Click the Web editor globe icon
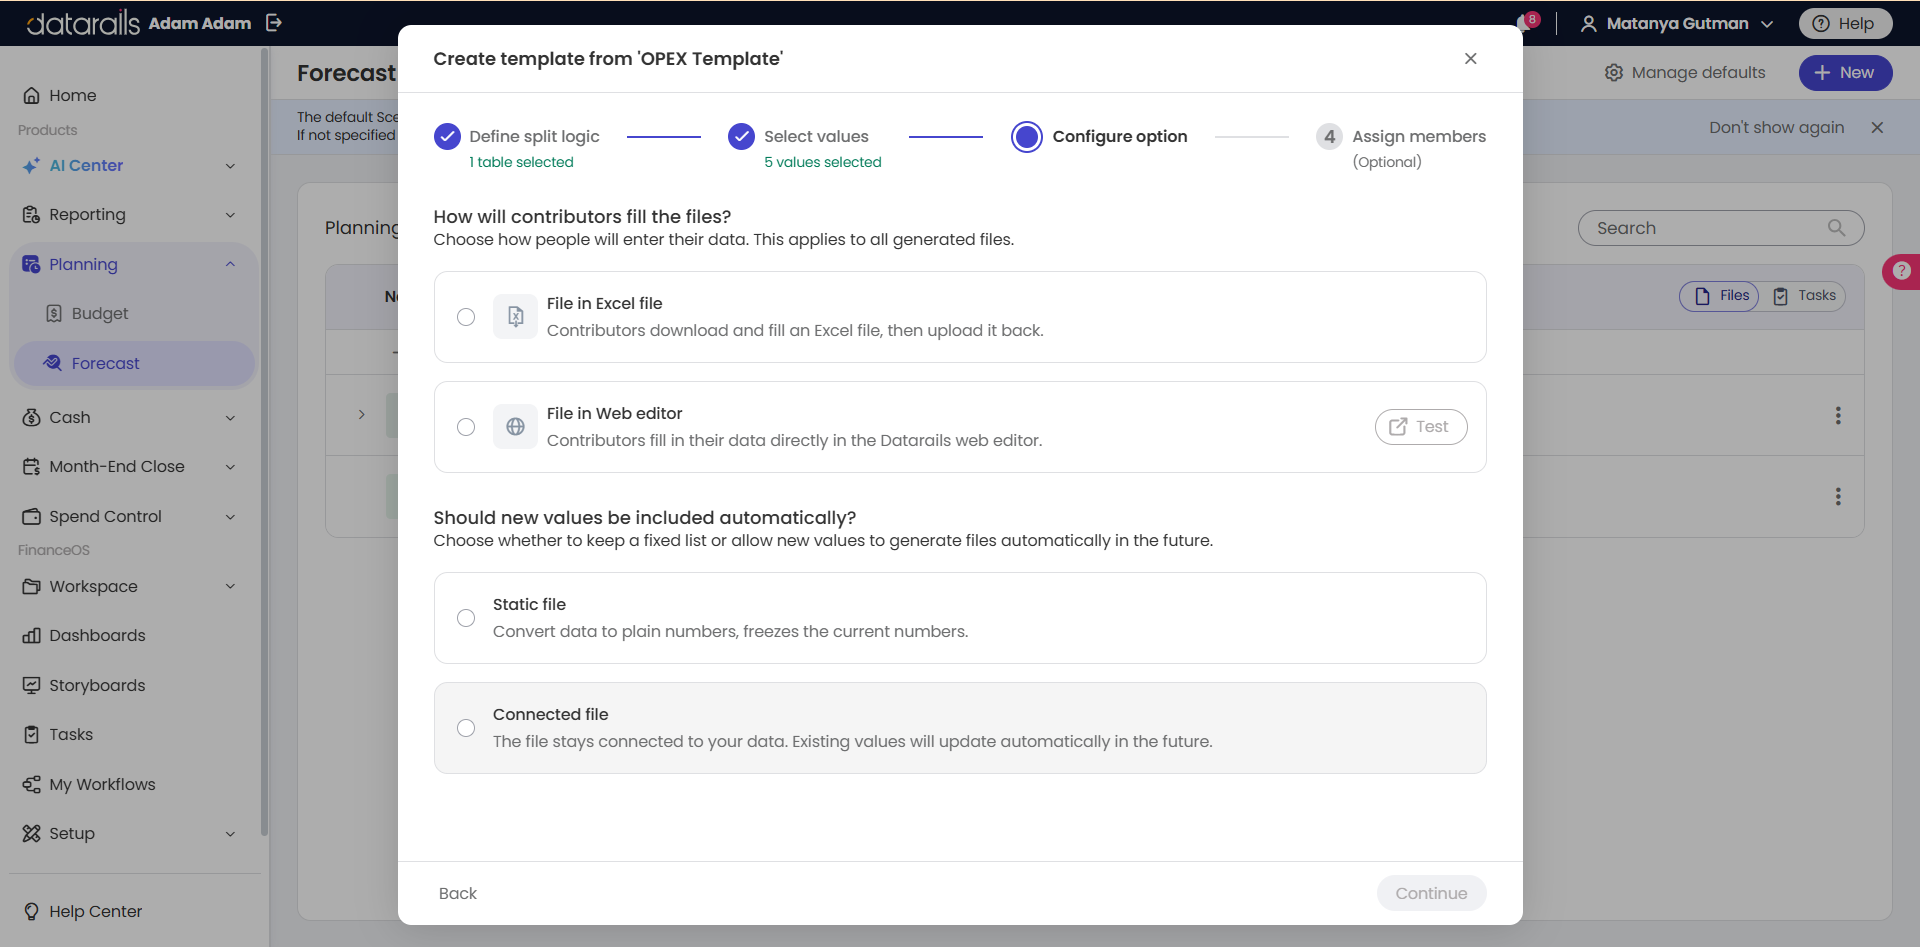Image resolution: width=1920 pixels, height=947 pixels. [x=515, y=427]
